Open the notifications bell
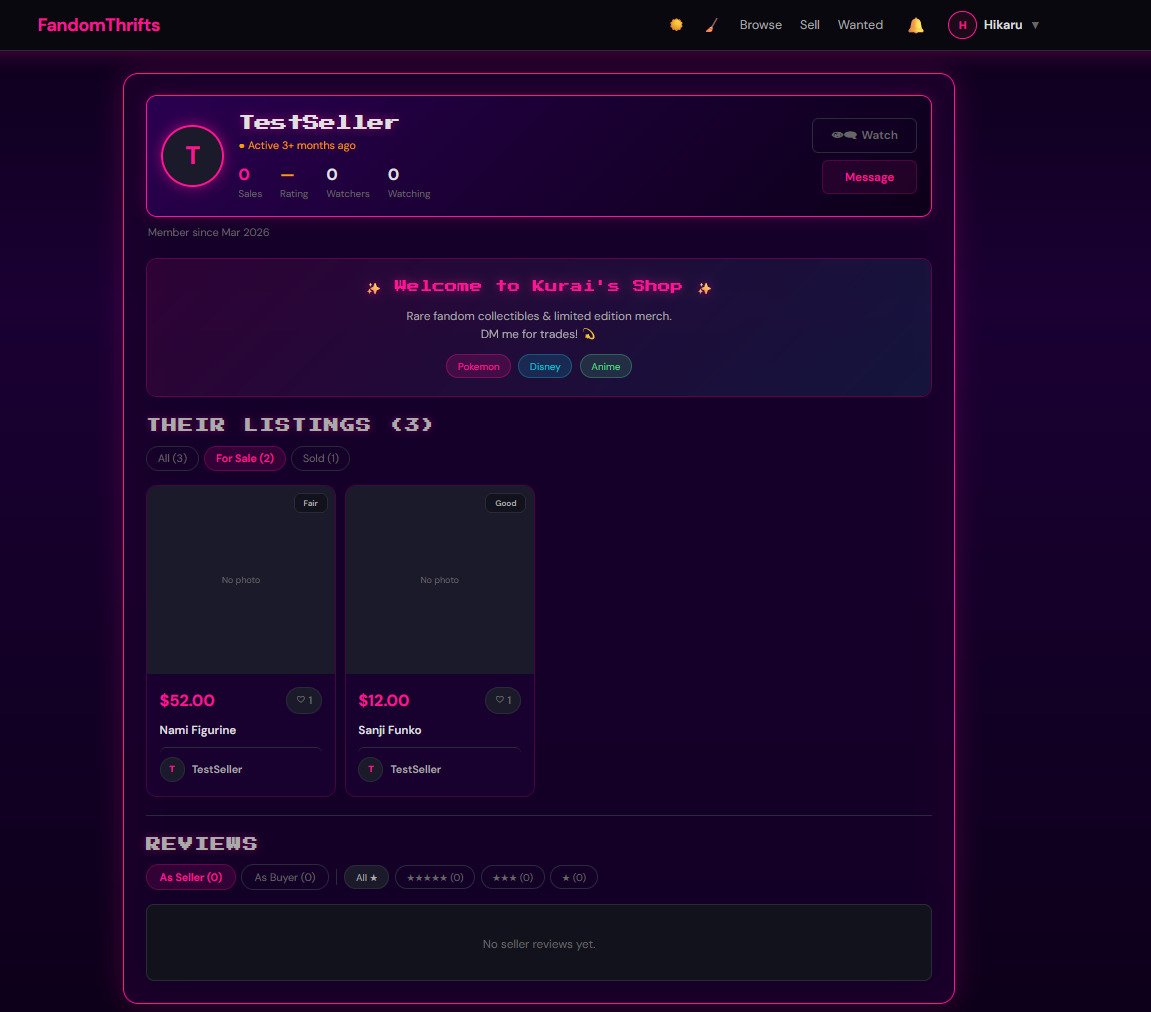 pyautogui.click(x=915, y=26)
